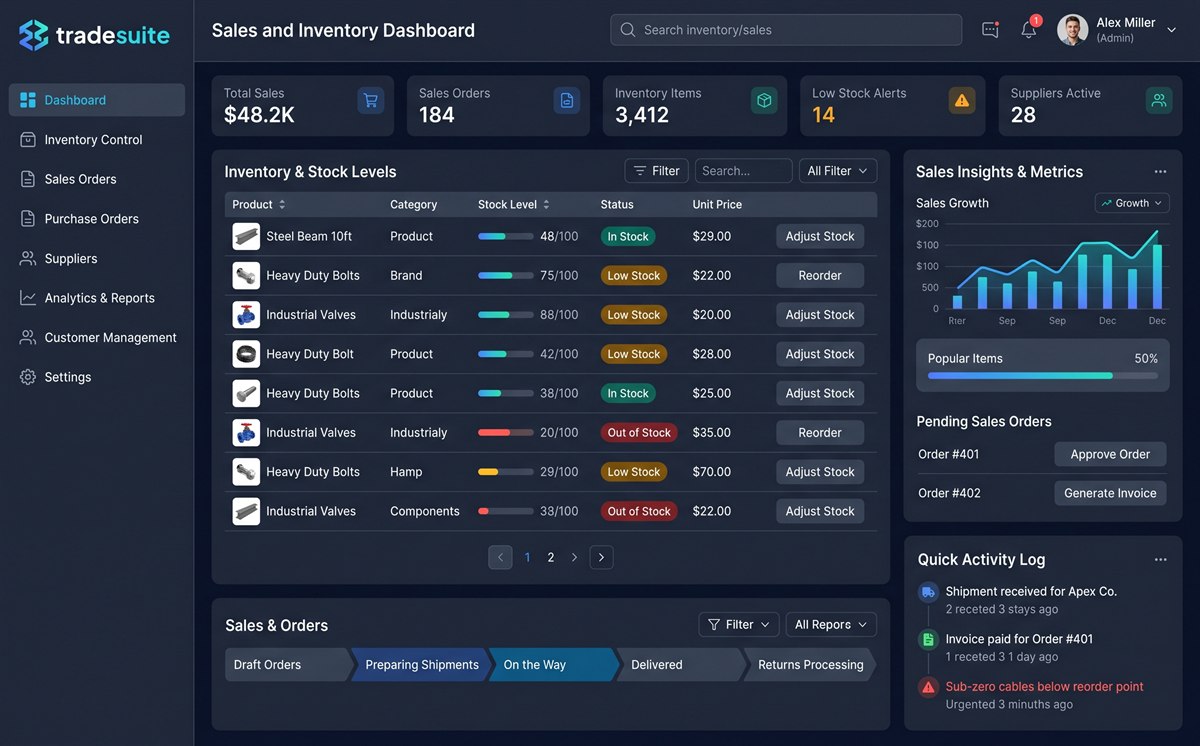
Task: Select page 2 in pagination
Action: pyautogui.click(x=550, y=558)
